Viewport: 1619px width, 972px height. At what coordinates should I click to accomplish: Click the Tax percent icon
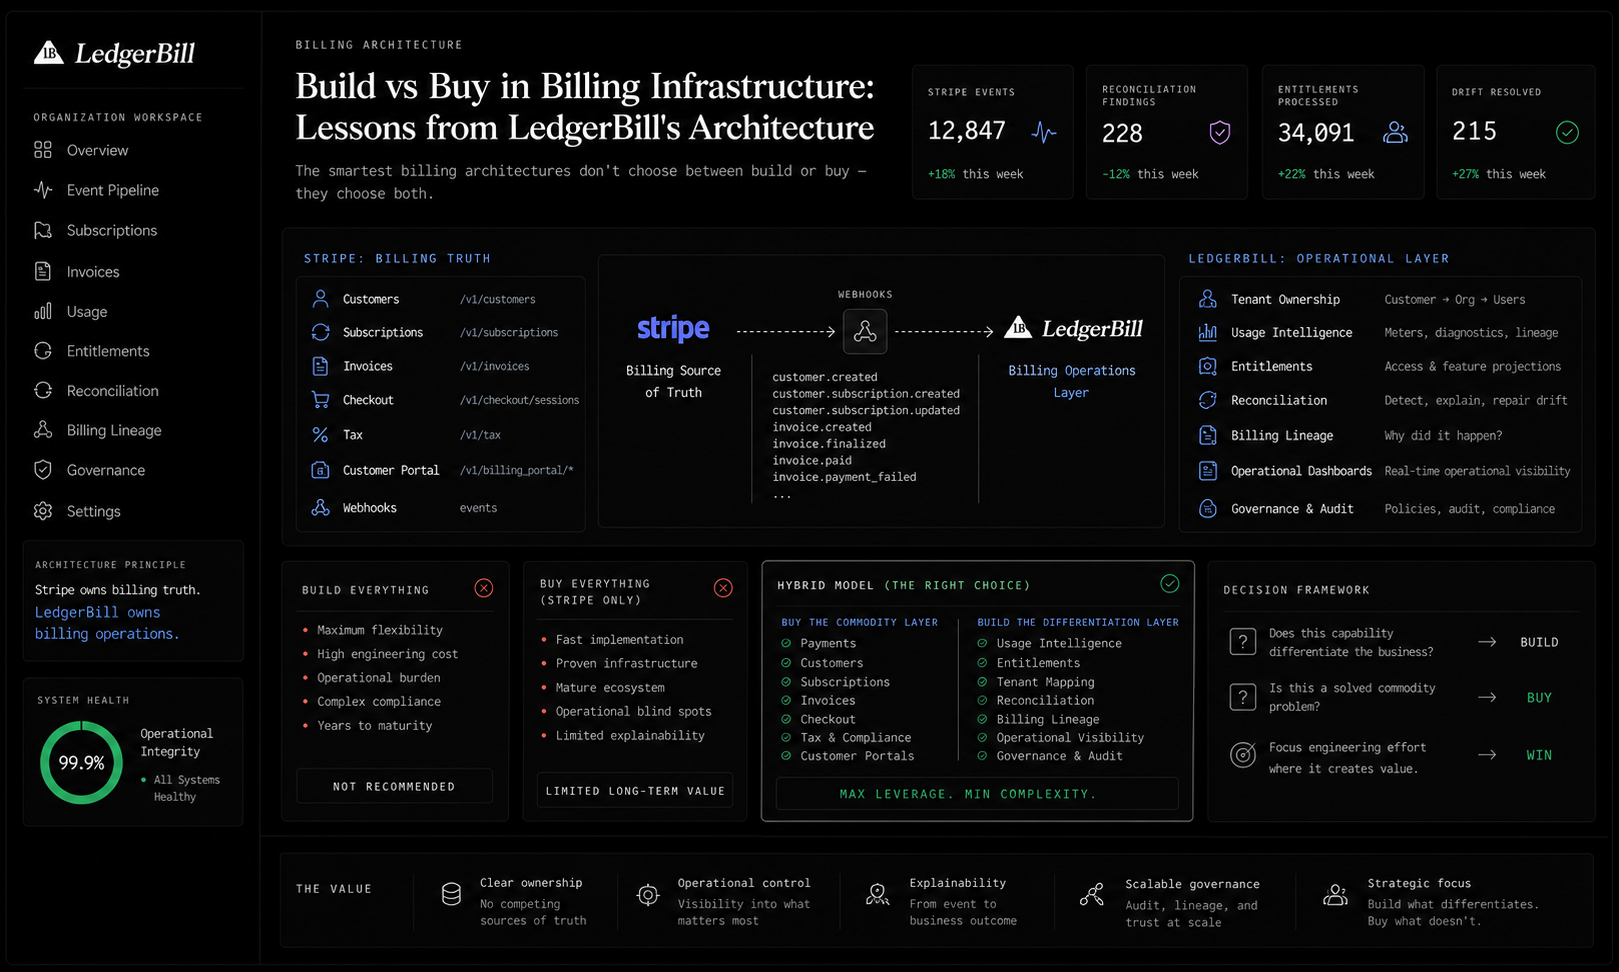pos(320,435)
